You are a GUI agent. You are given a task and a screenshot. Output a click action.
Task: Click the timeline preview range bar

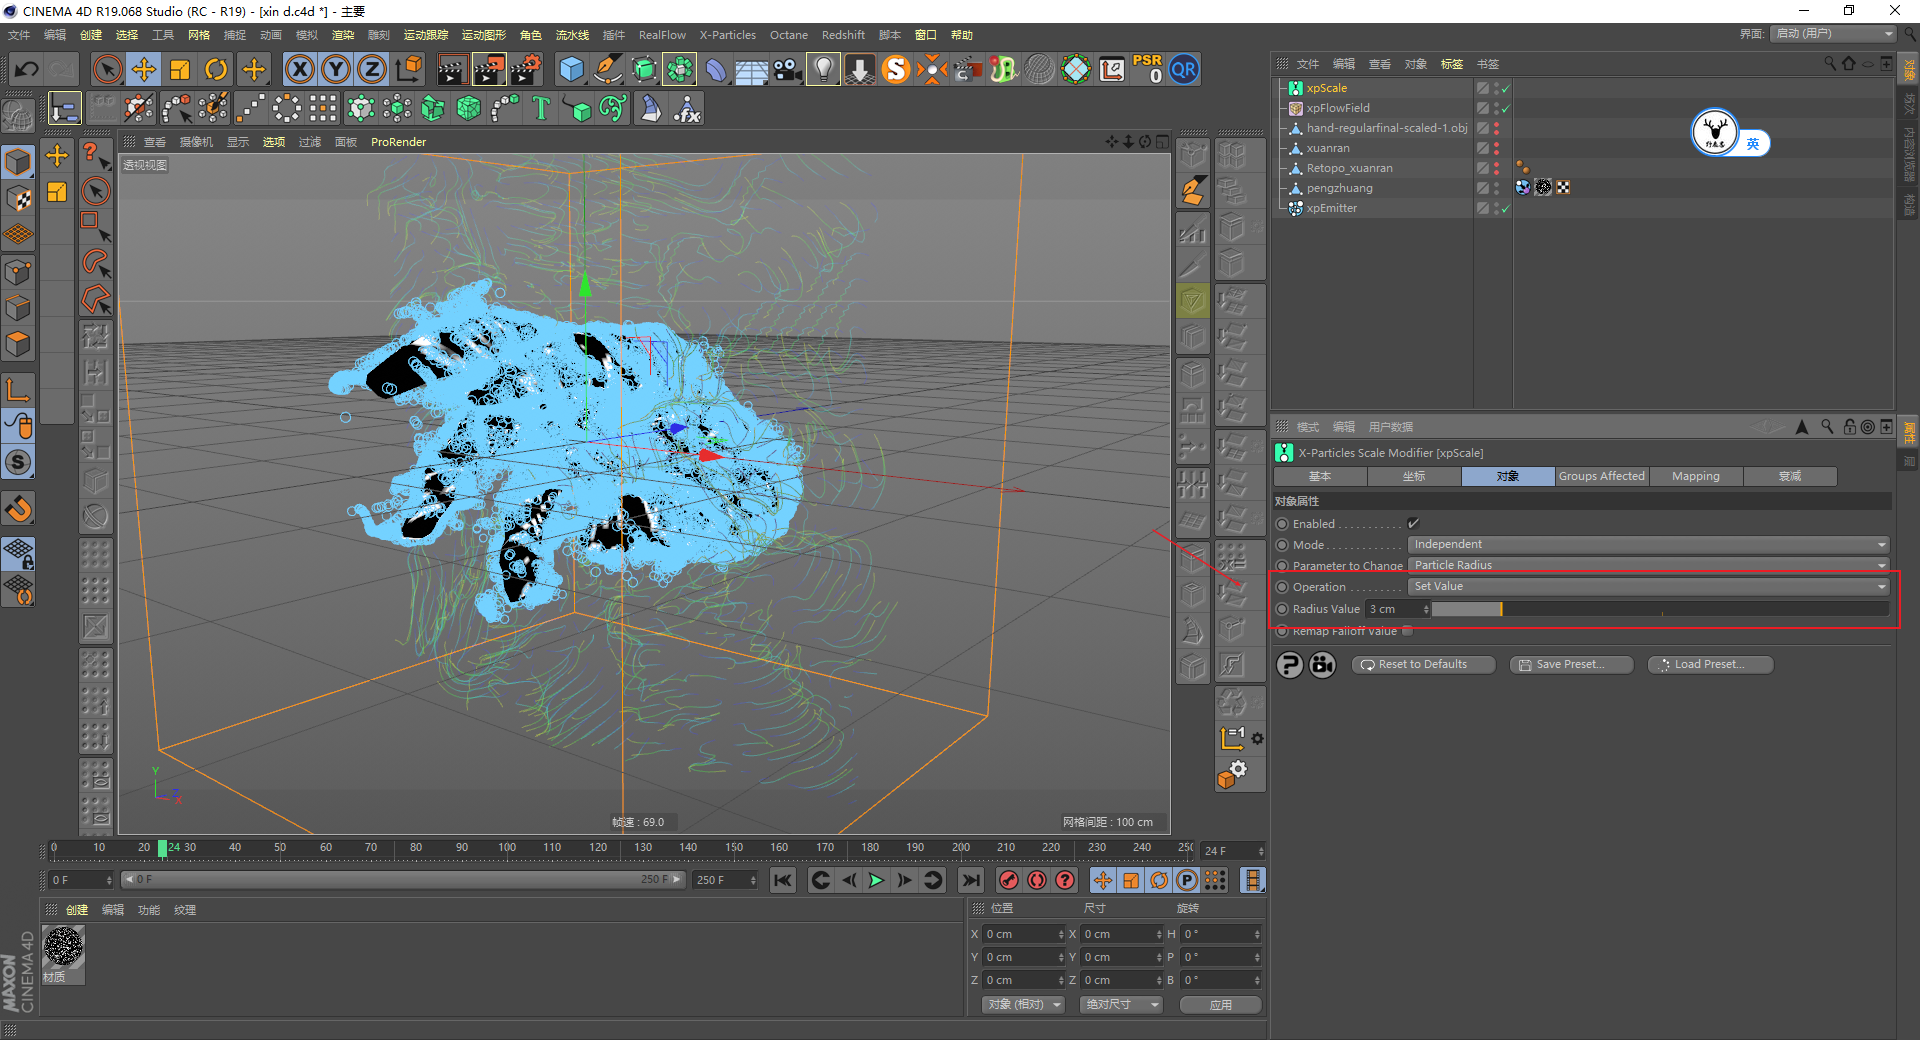pyautogui.click(x=402, y=880)
